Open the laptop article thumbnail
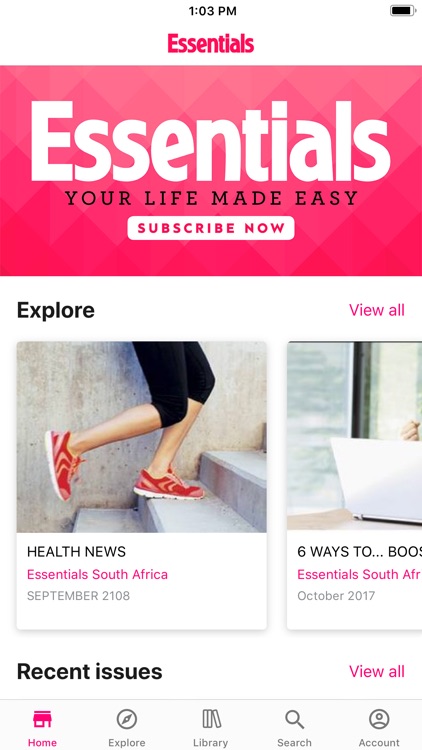The height and width of the screenshot is (750, 422). pyautogui.click(x=355, y=435)
